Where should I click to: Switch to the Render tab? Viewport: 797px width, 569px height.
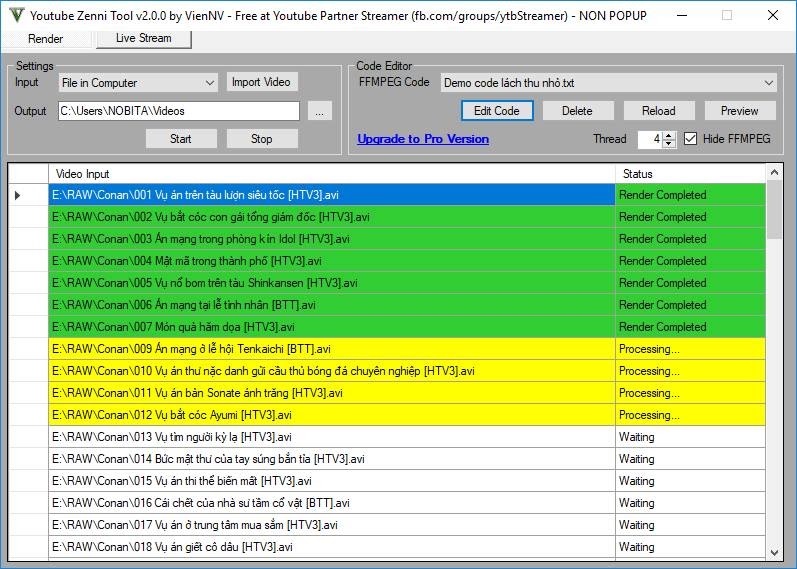[x=46, y=39]
